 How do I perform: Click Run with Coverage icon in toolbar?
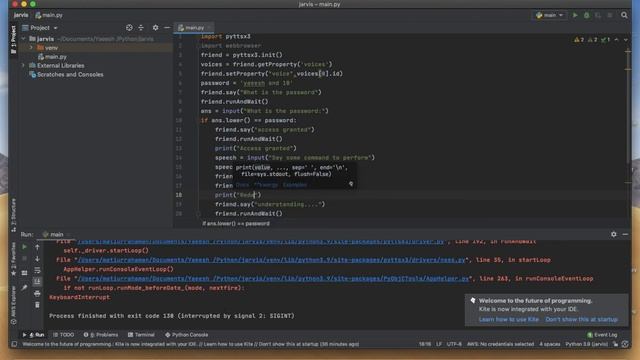pyautogui.click(x=598, y=15)
